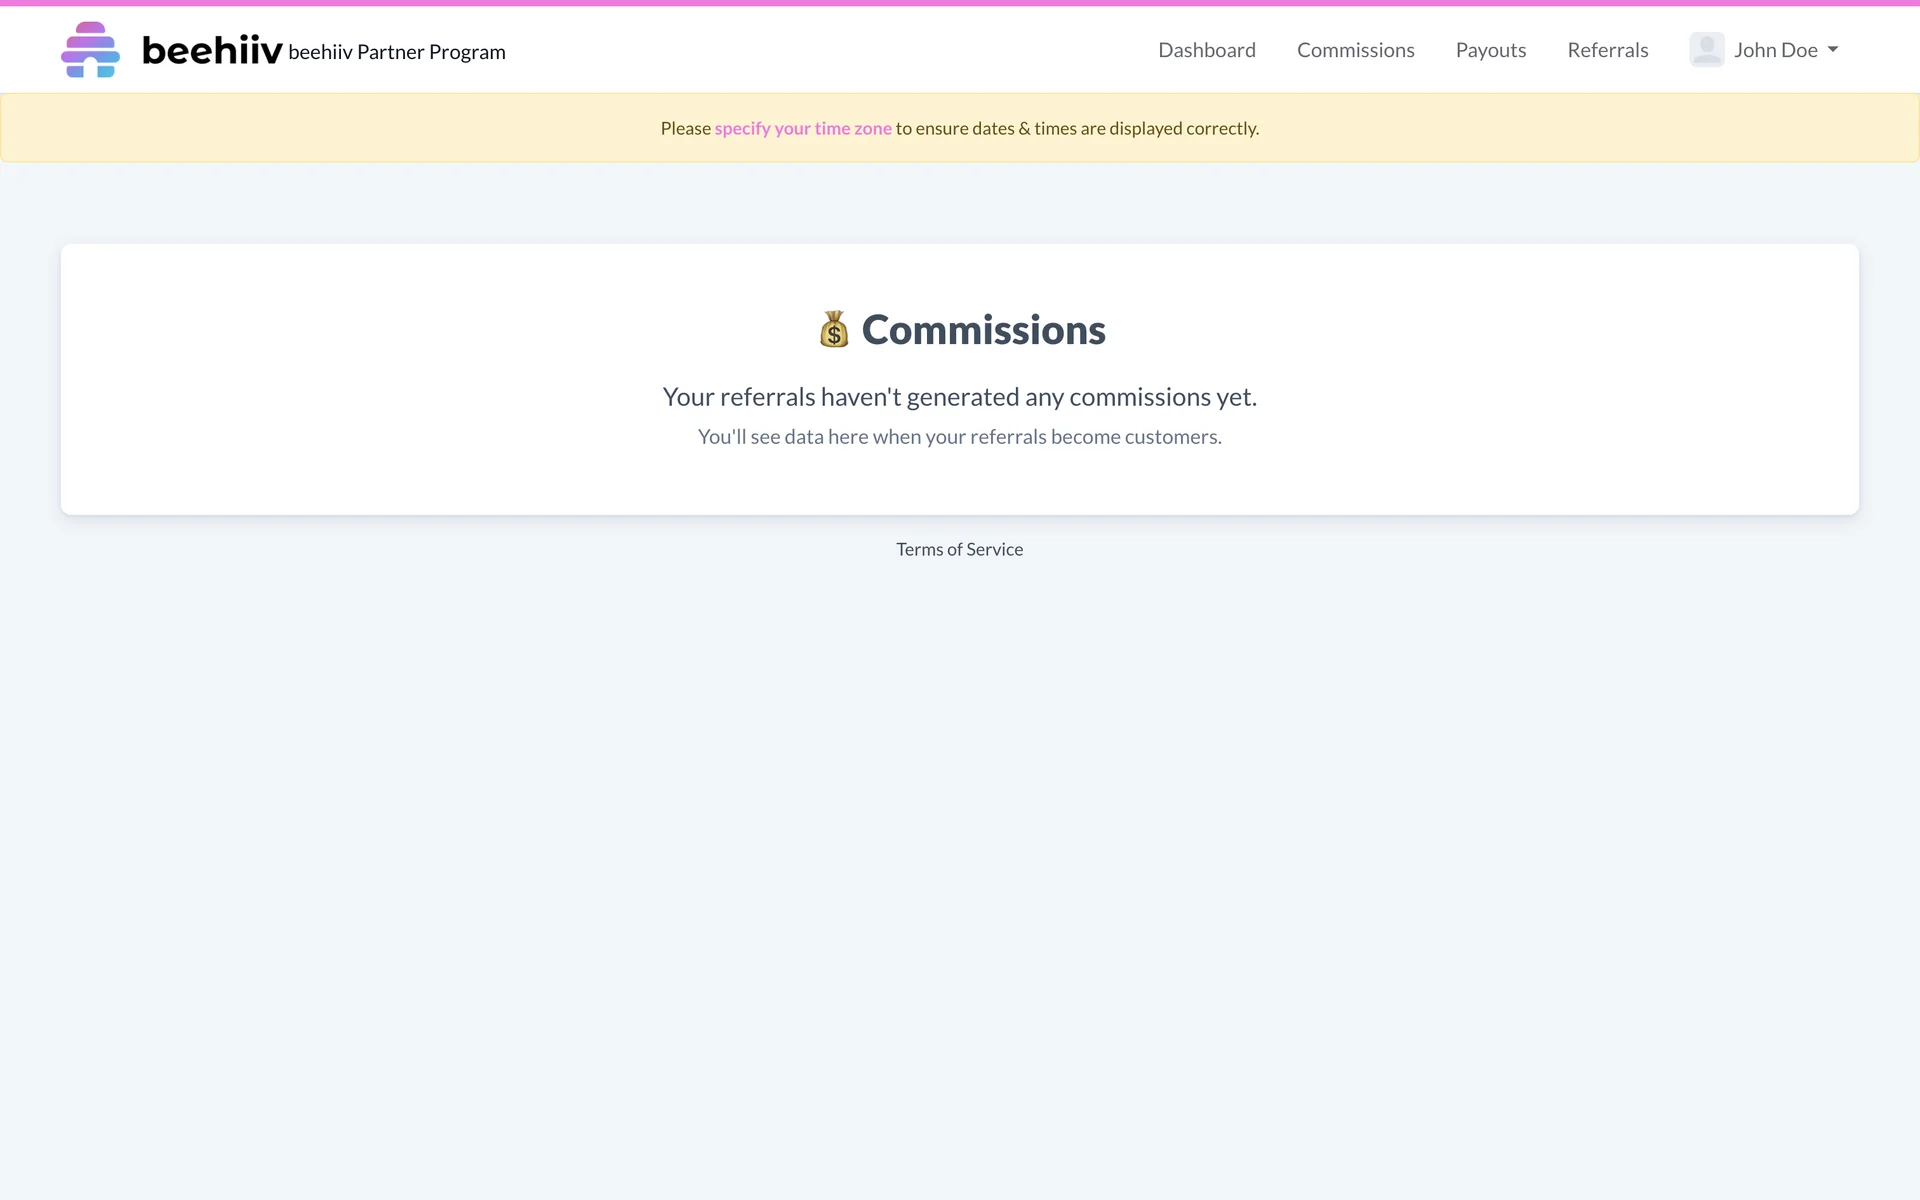This screenshot has width=1920, height=1200.
Task: Click the banner text 'displayed correctly'
Action: click(x=1183, y=128)
